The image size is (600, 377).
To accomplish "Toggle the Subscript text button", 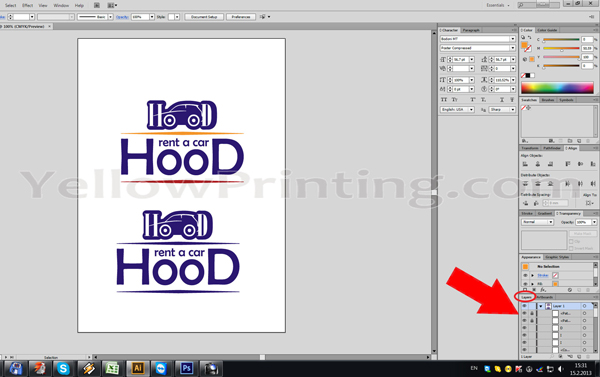I will point(483,100).
